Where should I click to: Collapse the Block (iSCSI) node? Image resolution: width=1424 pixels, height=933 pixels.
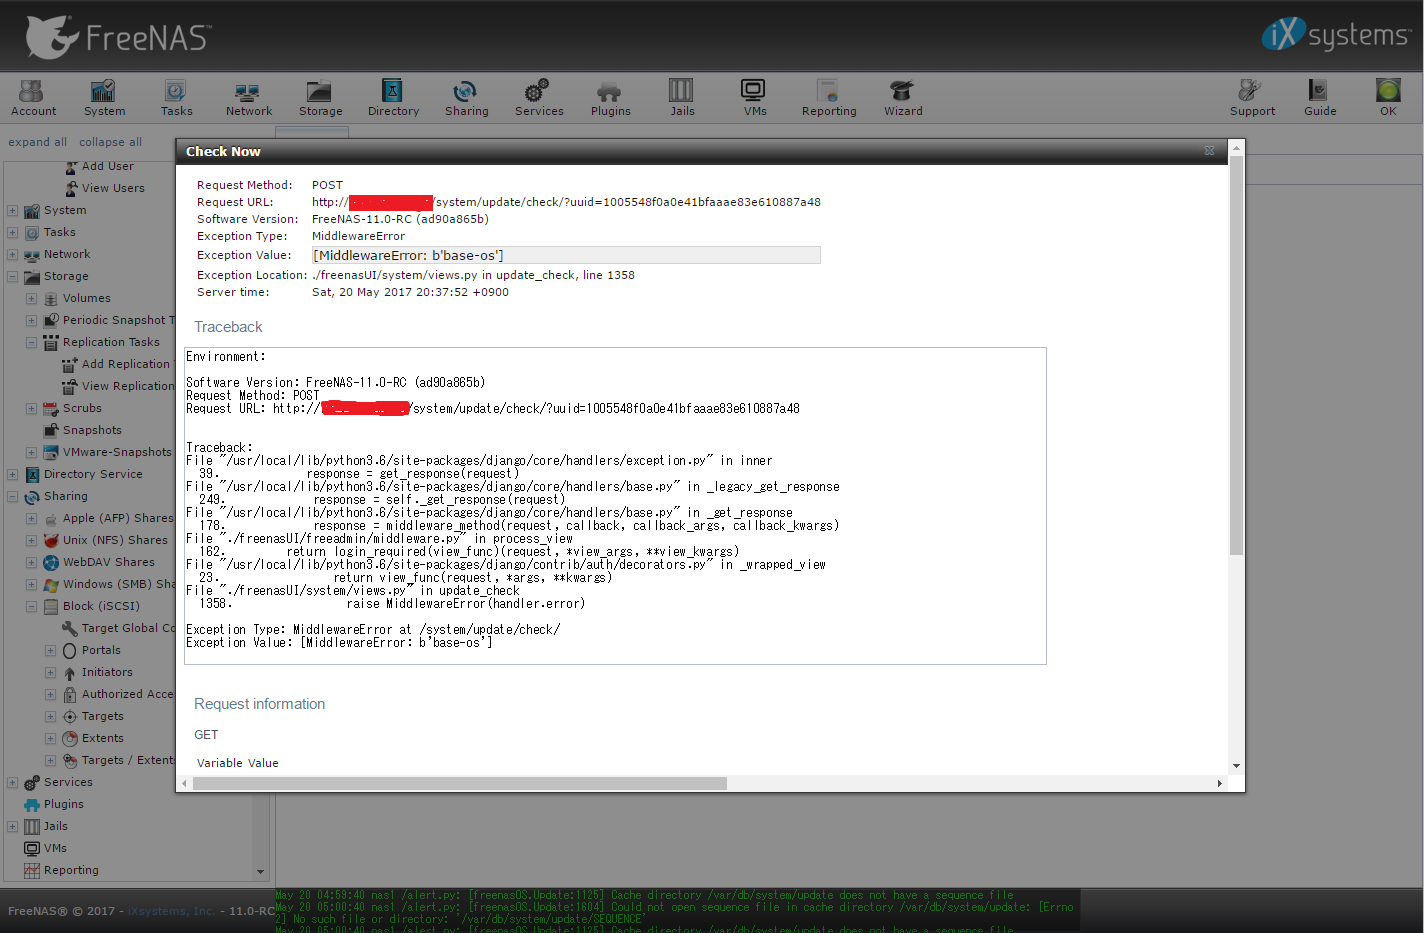31,606
